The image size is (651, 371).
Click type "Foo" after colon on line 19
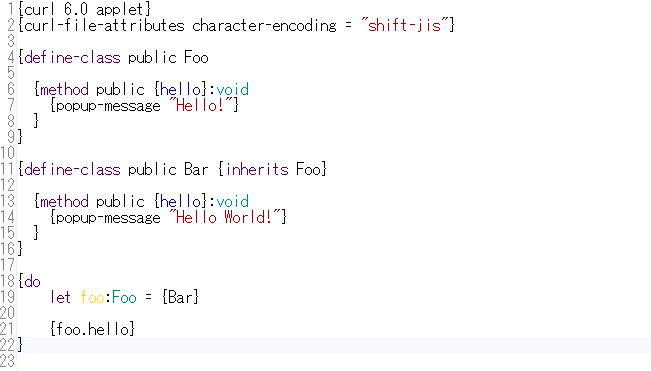(x=124, y=297)
